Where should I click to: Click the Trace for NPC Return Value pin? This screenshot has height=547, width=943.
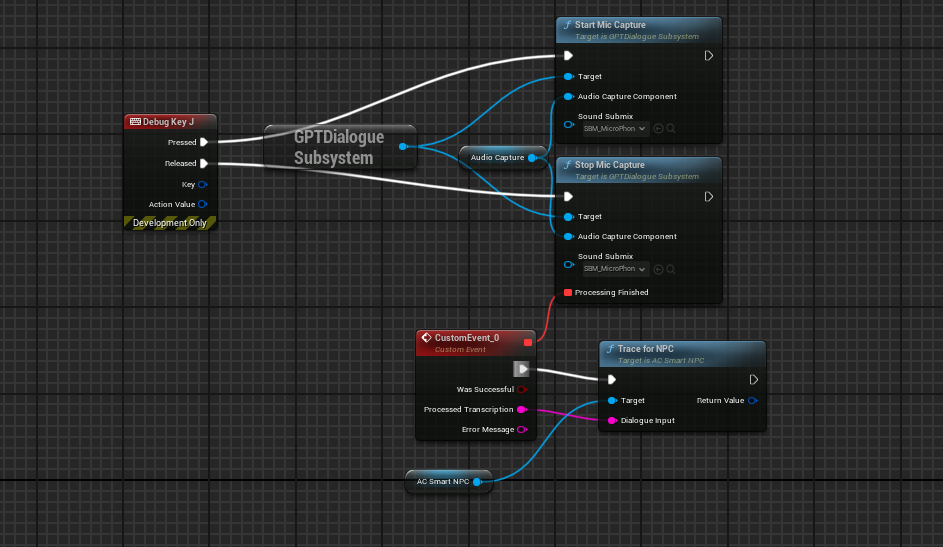pyautogui.click(x=752, y=400)
